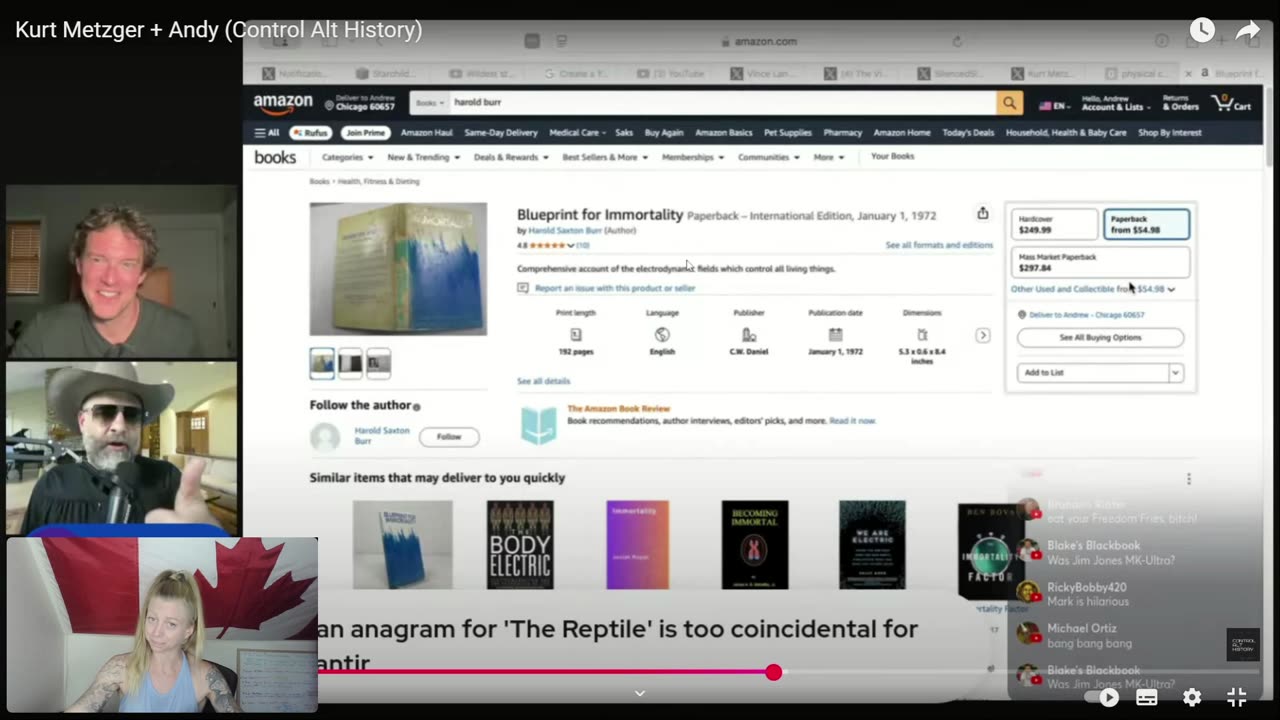This screenshot has height=720, width=1280.
Task: Select the Mass Market Paperback $297.84 format
Action: click(1100, 262)
